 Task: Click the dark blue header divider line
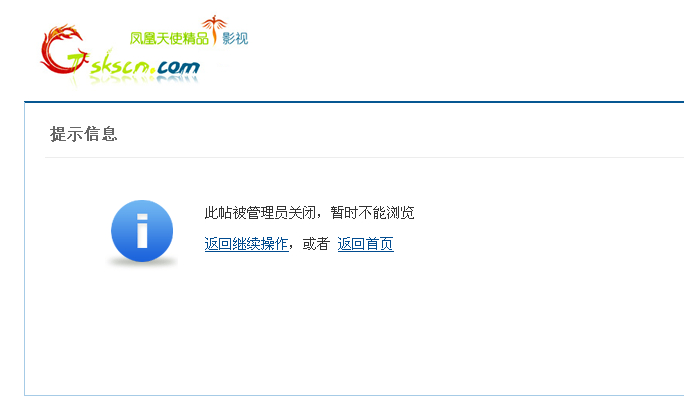[x=354, y=102]
